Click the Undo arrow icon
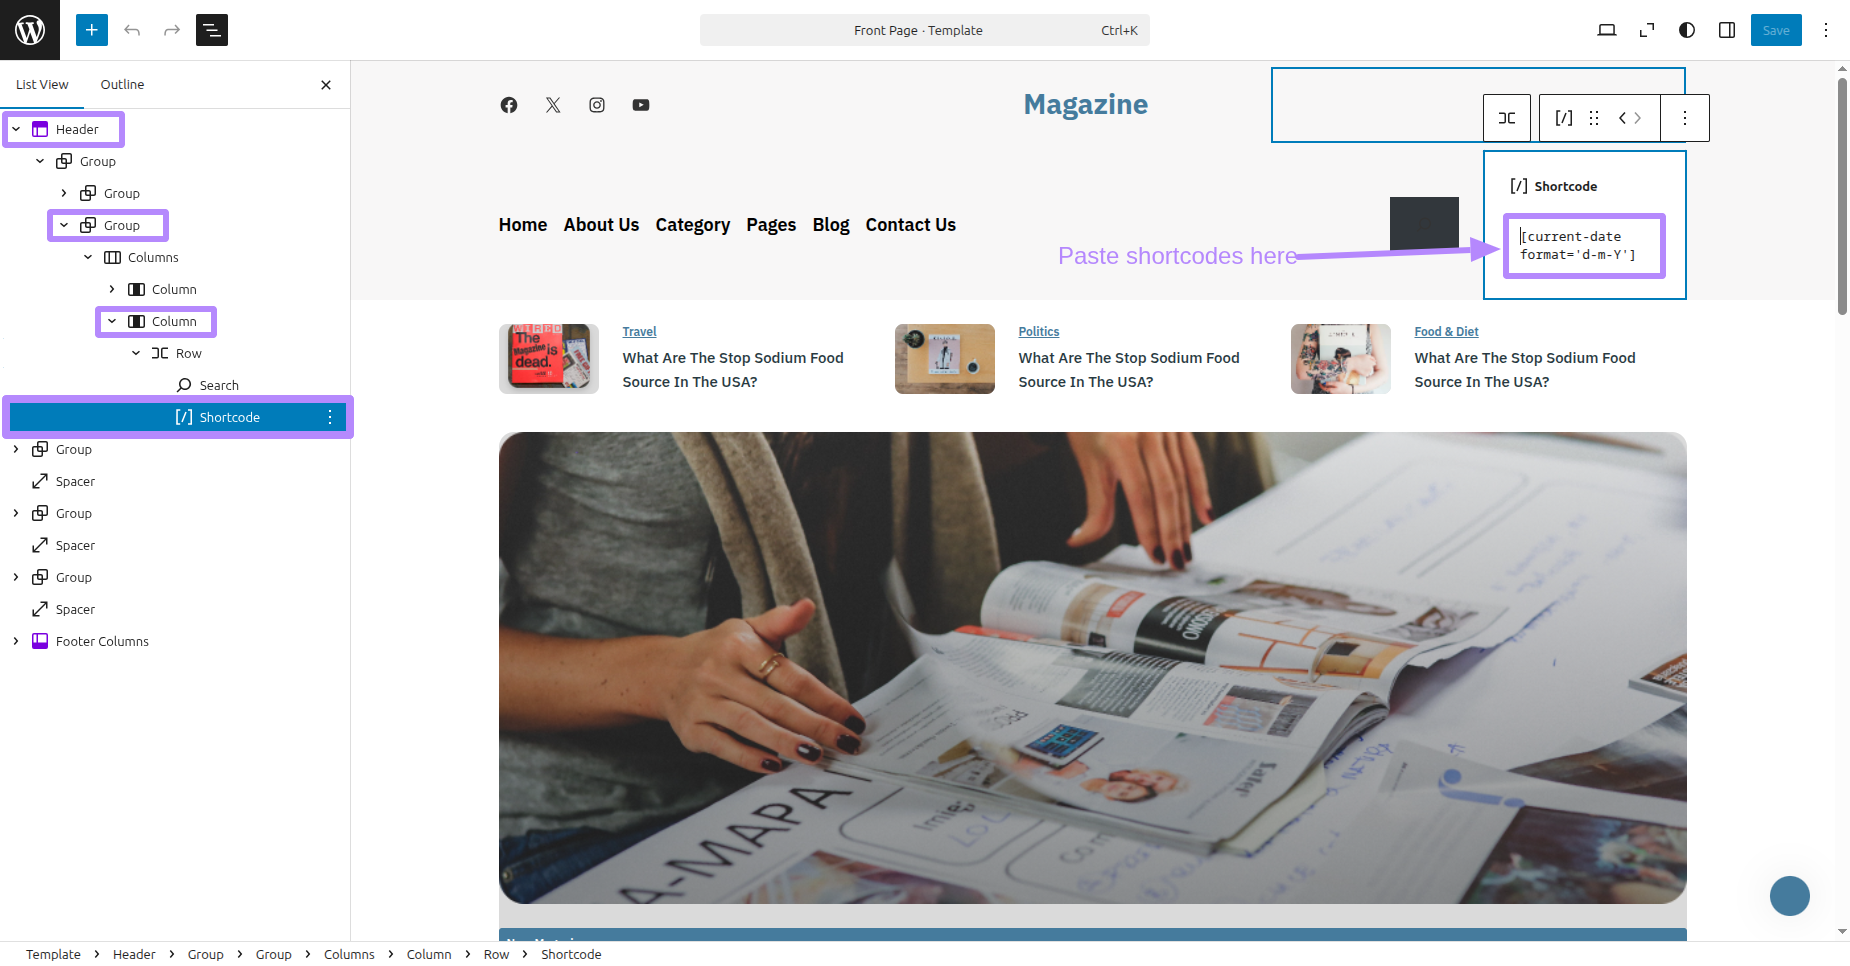 tap(132, 30)
